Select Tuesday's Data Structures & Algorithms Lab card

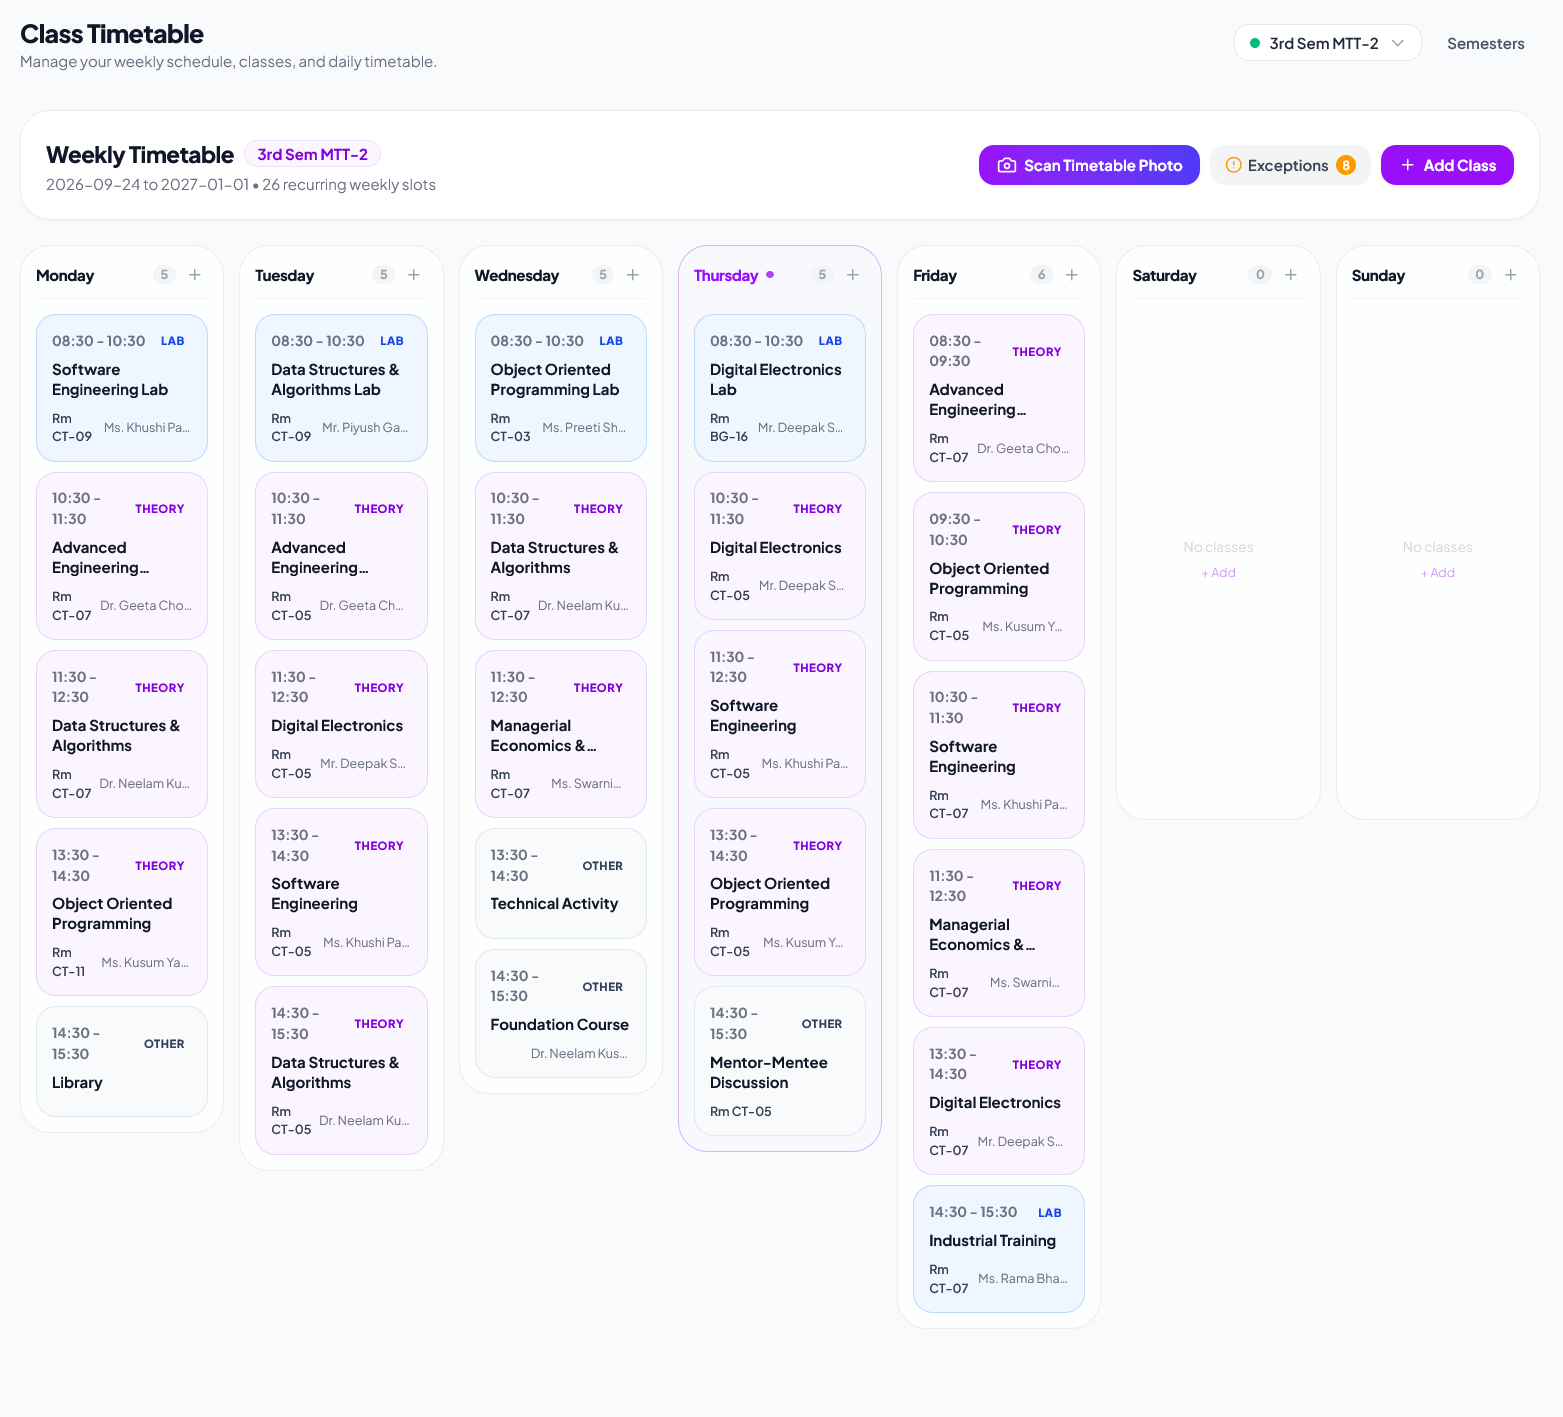tap(341, 388)
